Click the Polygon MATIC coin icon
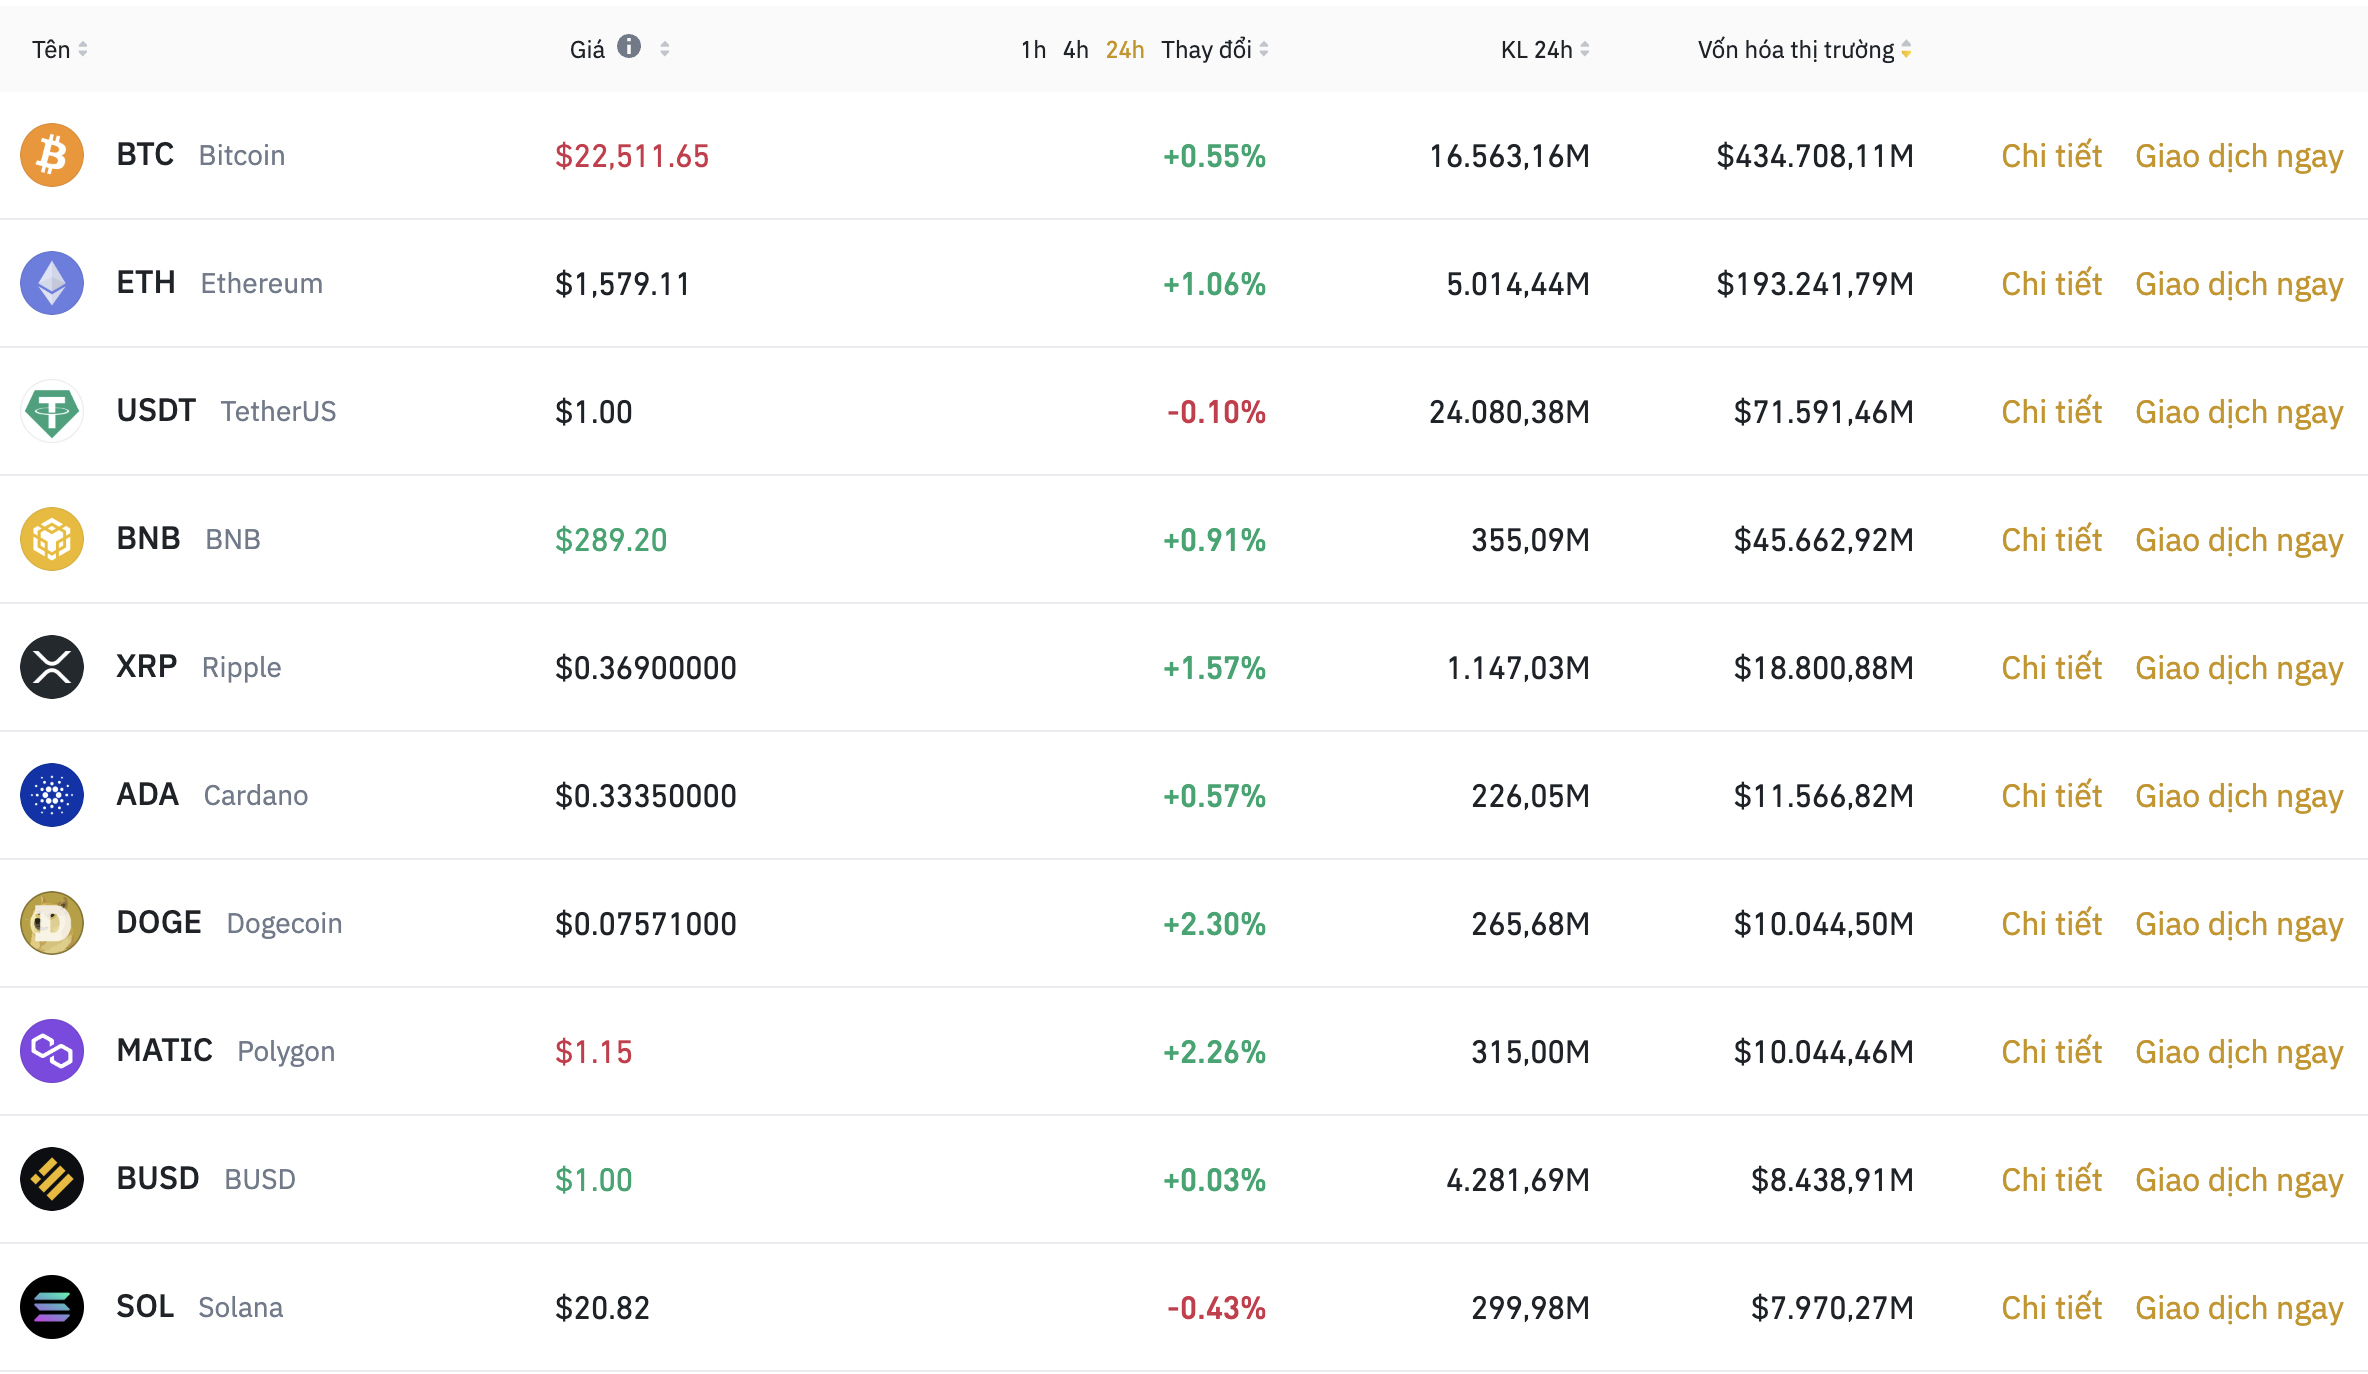Viewport: 2368px width, 1374px height. click(x=52, y=1051)
